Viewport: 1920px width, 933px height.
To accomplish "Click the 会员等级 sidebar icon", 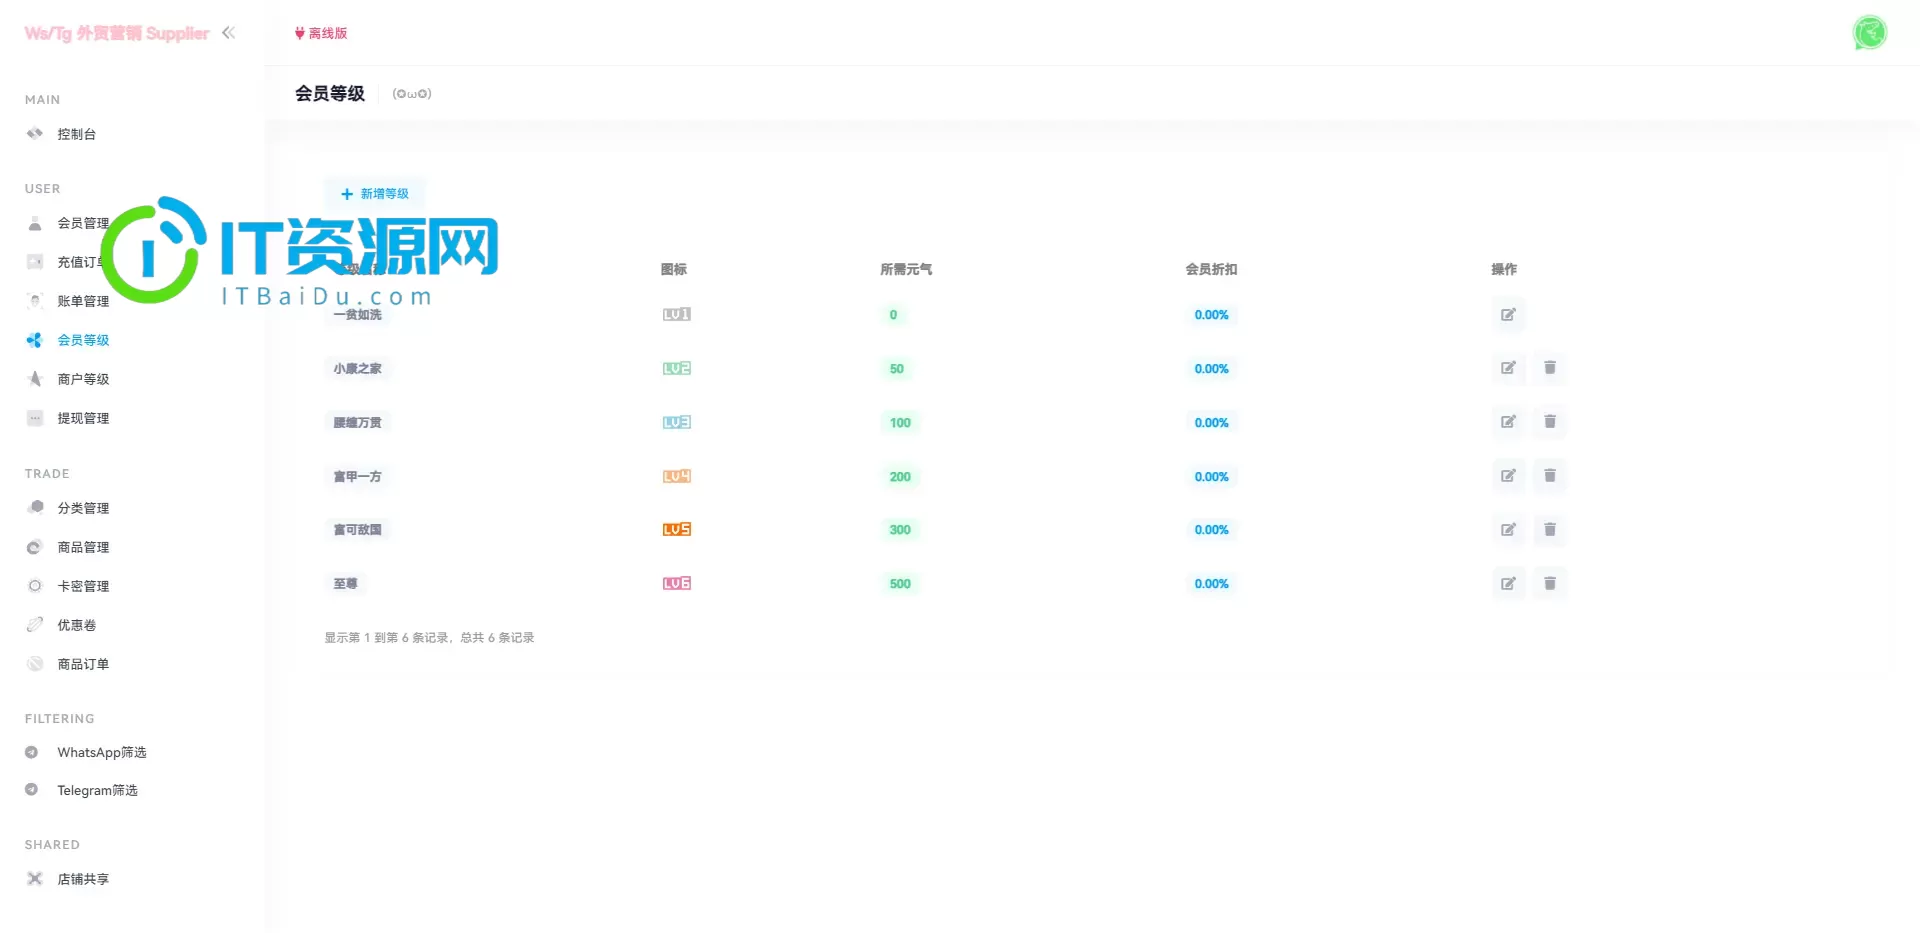I will tap(35, 340).
